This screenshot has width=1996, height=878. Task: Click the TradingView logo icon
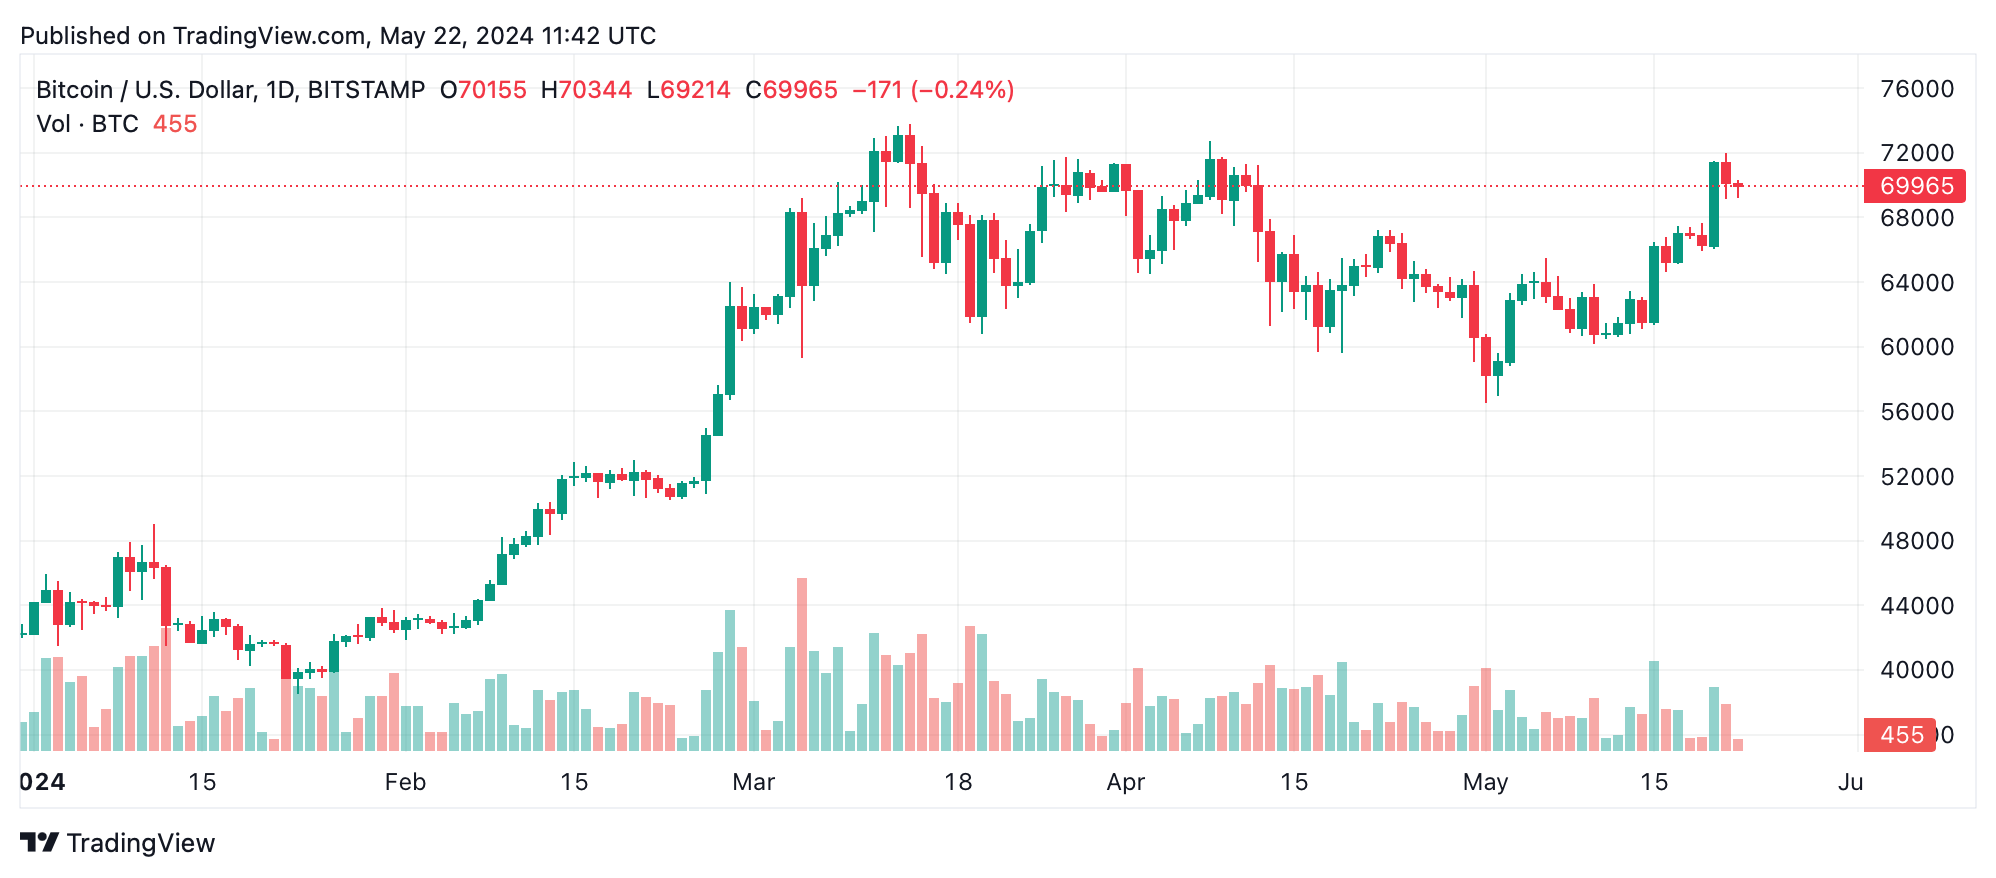[x=39, y=843]
